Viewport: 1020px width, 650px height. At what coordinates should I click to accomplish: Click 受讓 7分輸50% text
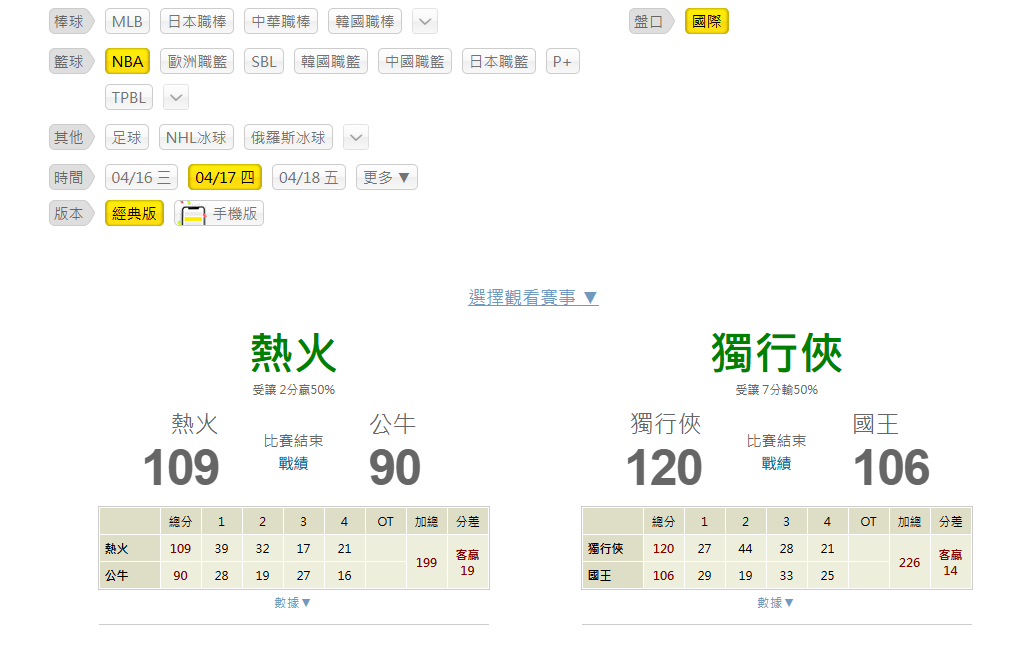pyautogui.click(x=777, y=390)
